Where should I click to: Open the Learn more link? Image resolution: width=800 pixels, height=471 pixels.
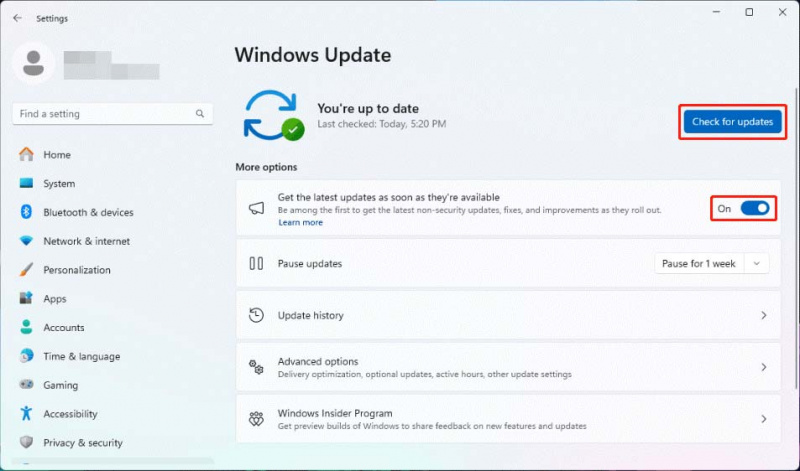point(300,222)
